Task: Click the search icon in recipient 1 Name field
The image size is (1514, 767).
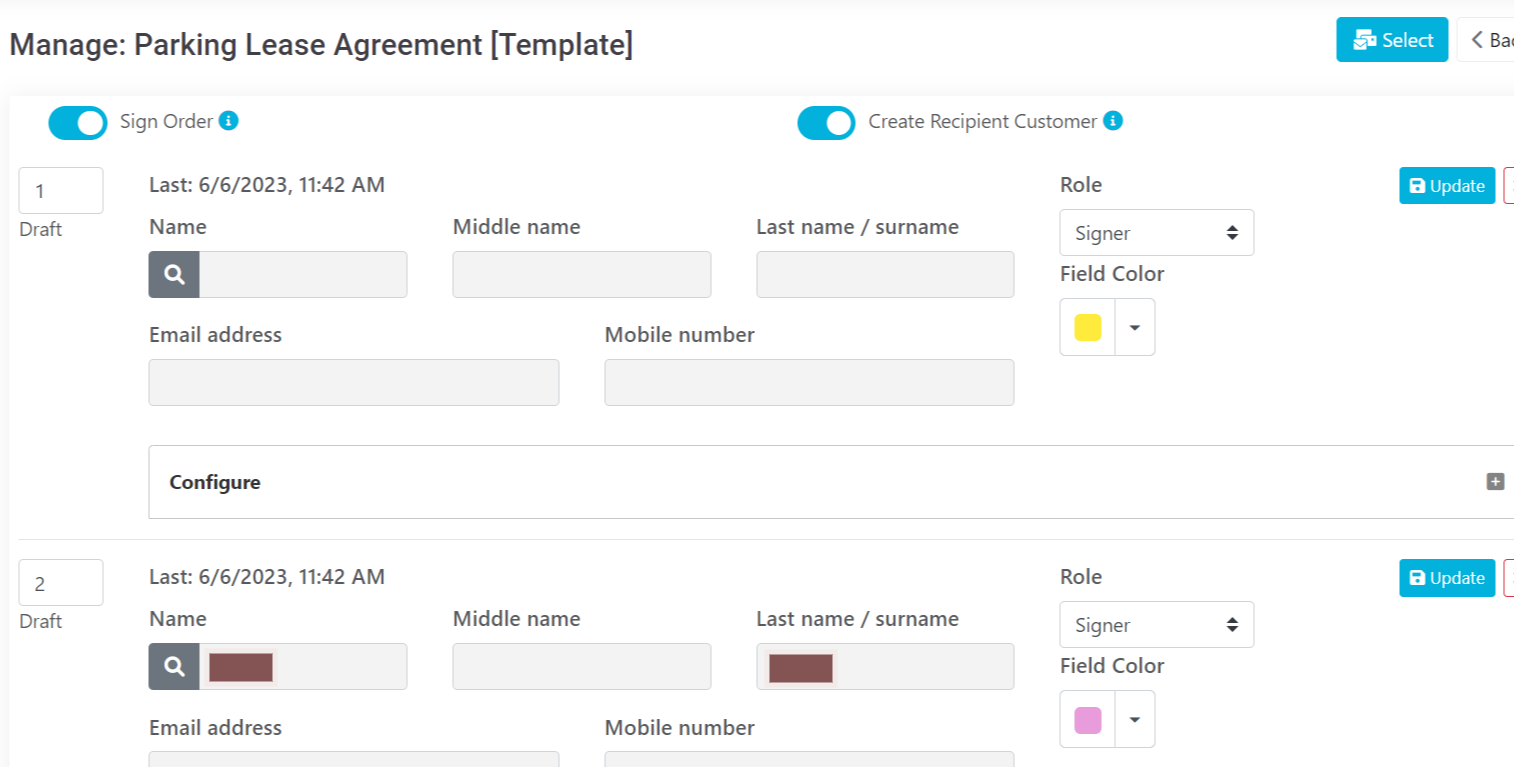Action: point(174,275)
